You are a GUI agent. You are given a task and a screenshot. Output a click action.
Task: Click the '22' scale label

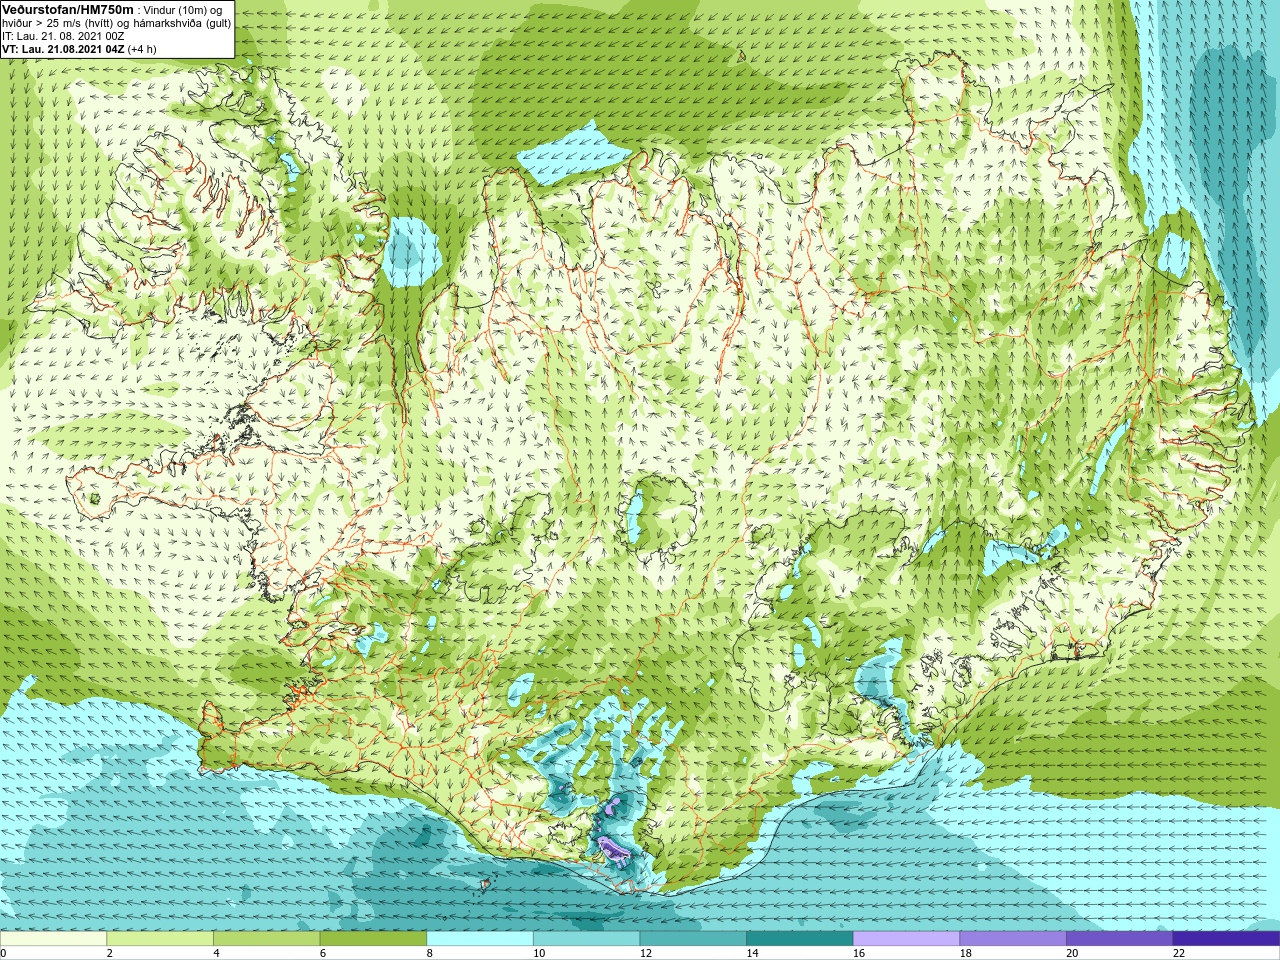(1179, 953)
